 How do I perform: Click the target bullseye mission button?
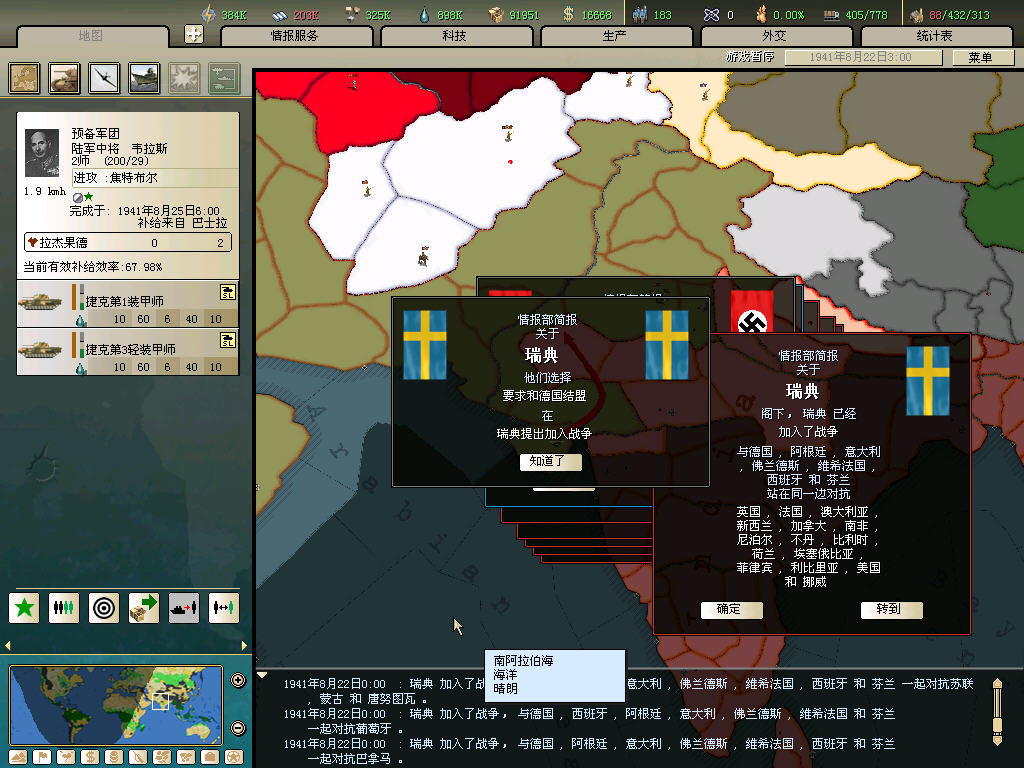coord(104,608)
